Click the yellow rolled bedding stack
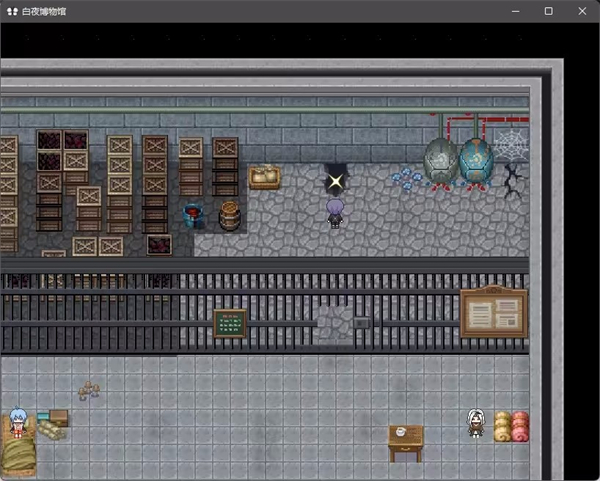 click(x=503, y=426)
